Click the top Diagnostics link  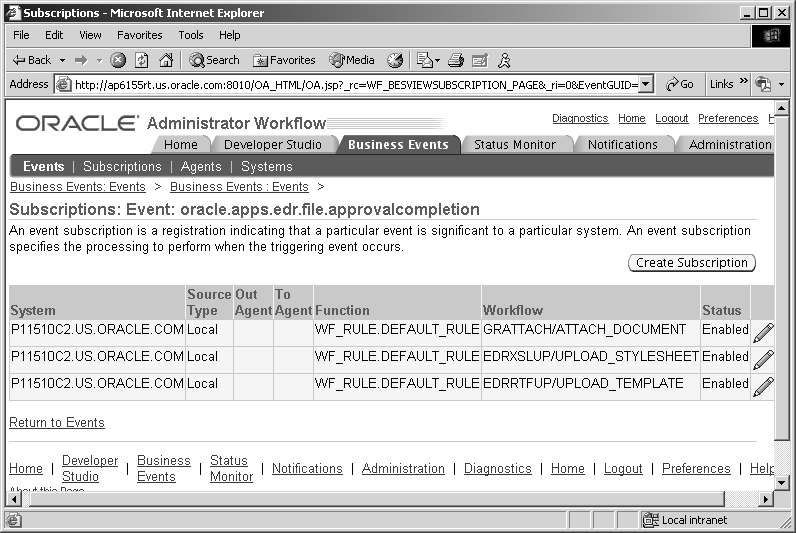tap(580, 118)
